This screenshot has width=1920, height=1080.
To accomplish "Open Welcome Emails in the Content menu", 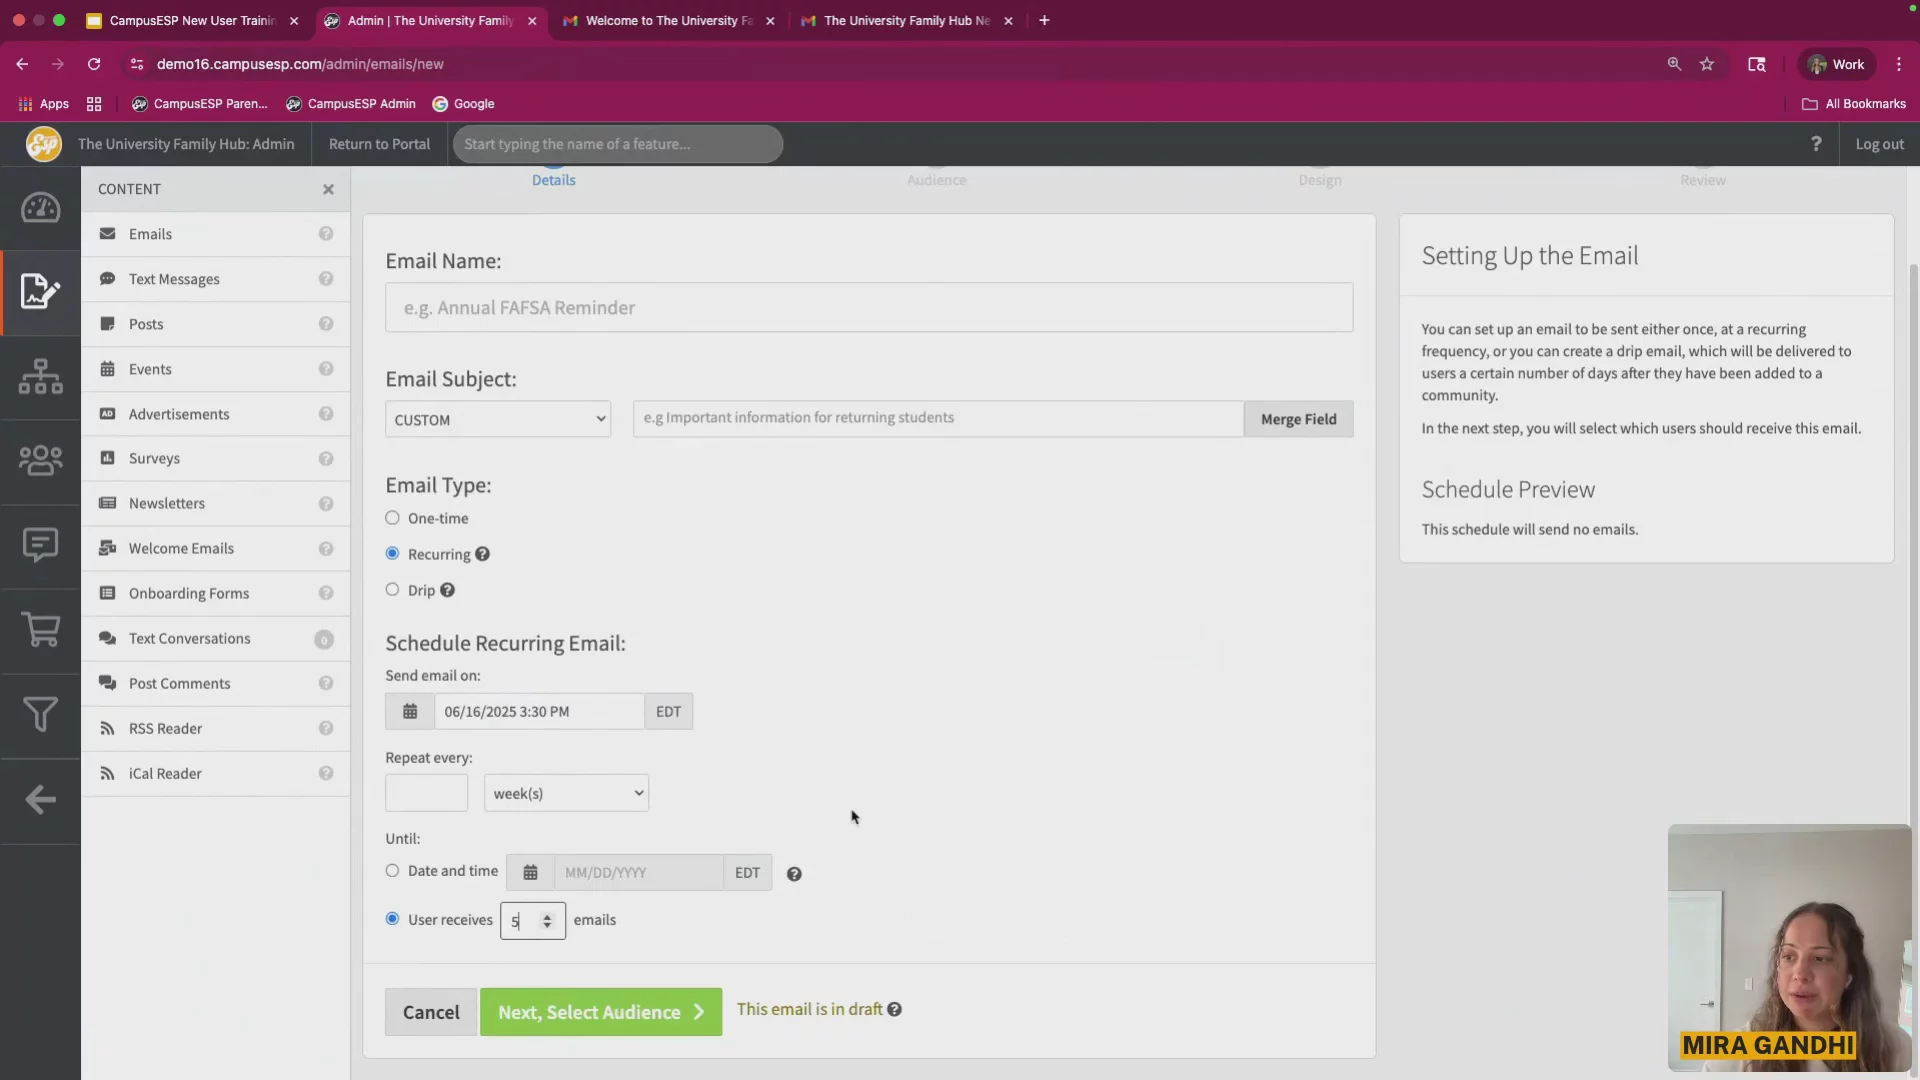I will tap(181, 548).
